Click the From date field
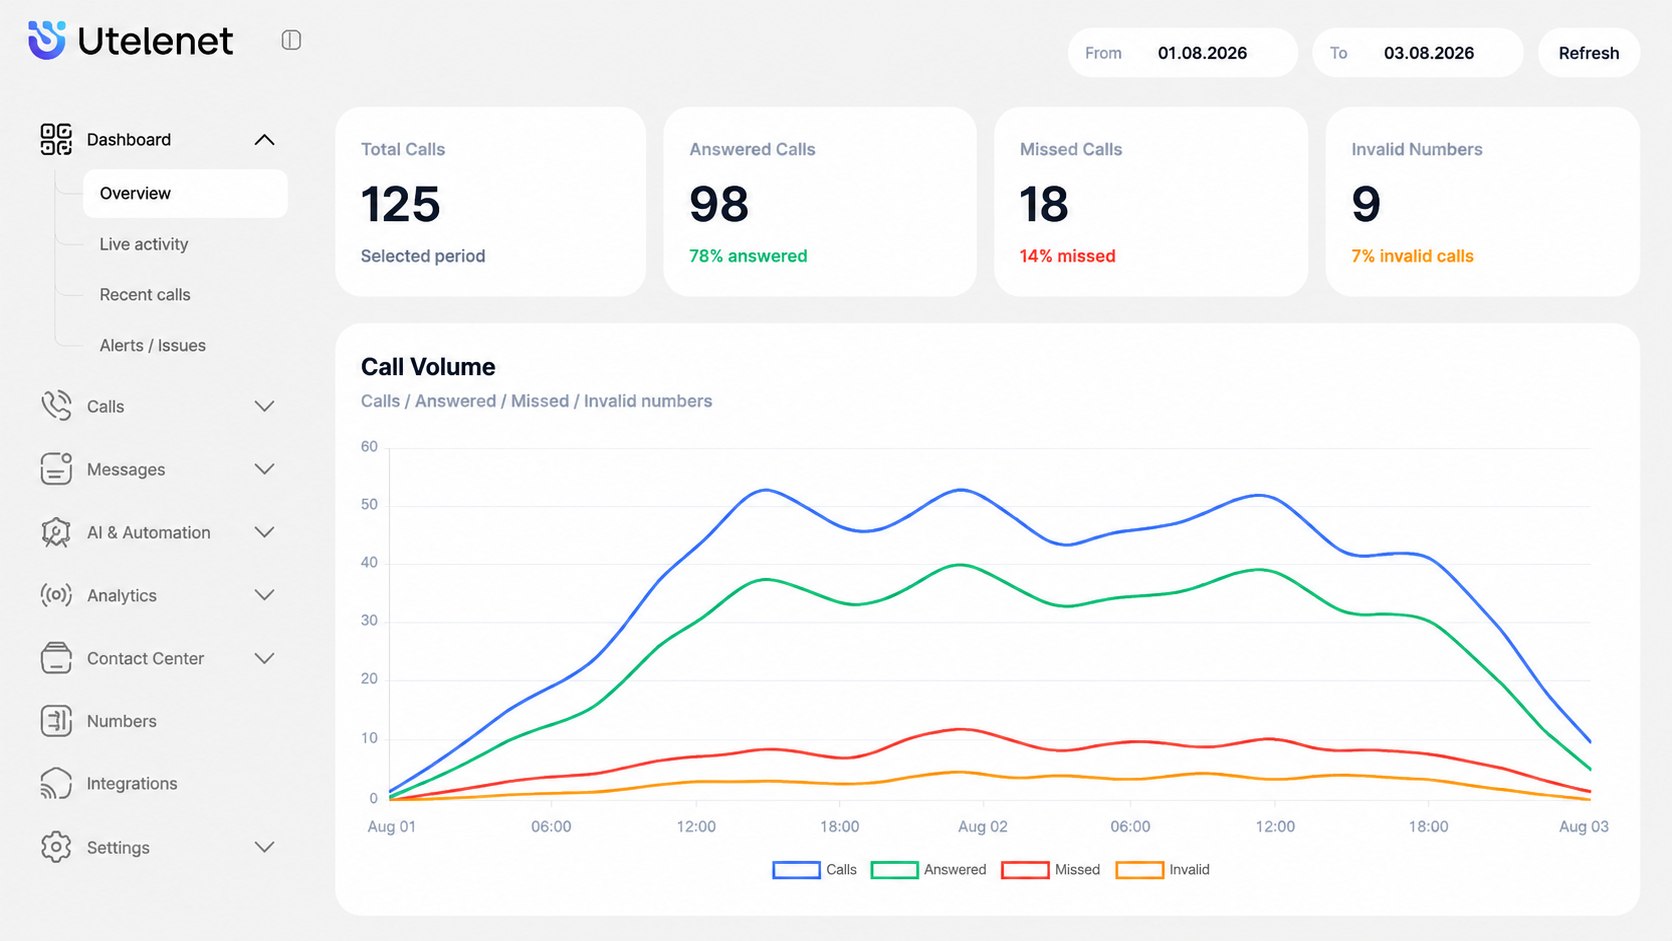This screenshot has height=941, width=1672. click(x=1182, y=53)
